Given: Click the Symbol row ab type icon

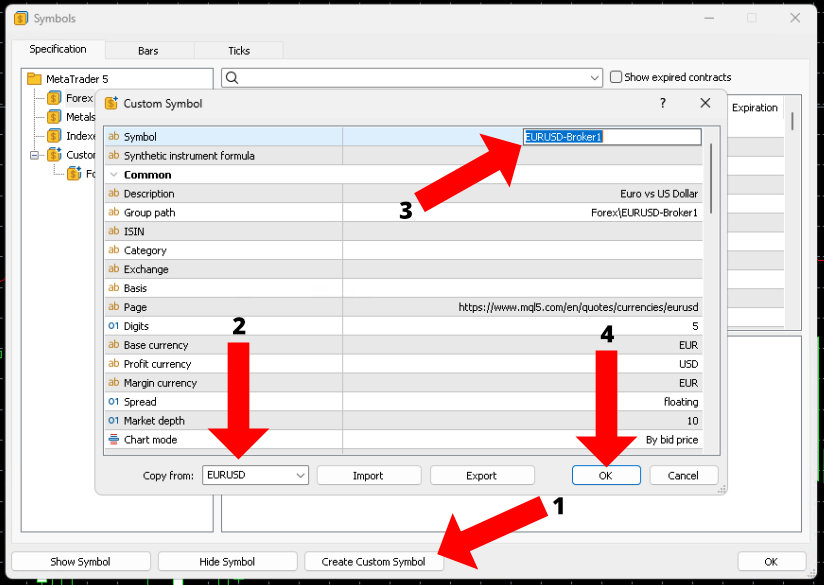Looking at the screenshot, I should [114, 136].
